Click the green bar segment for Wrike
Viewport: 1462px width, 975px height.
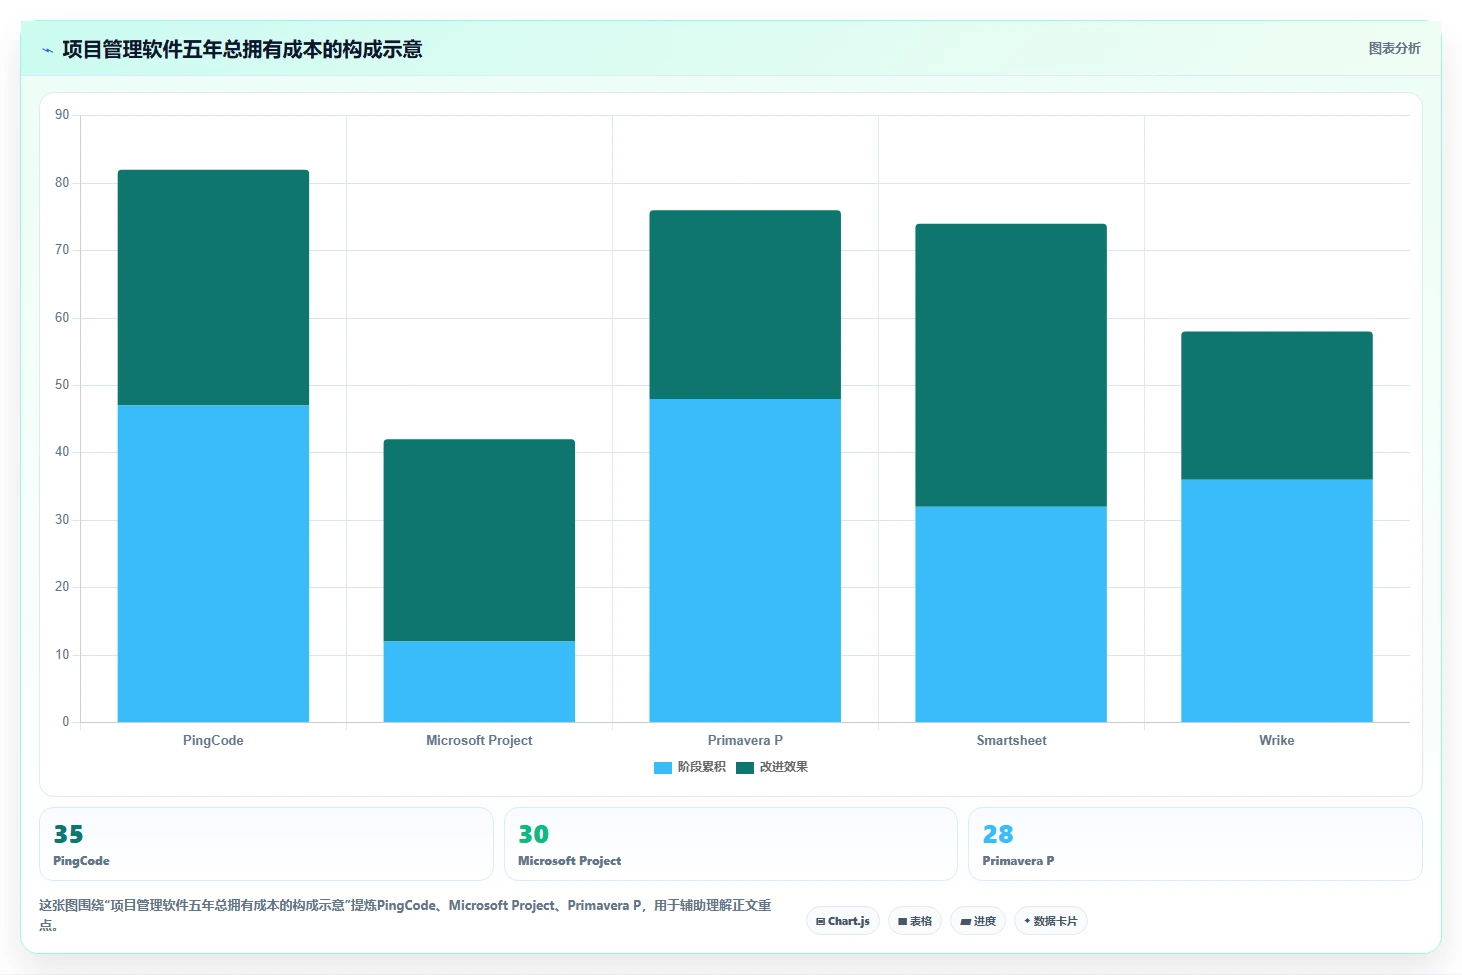point(1277,405)
